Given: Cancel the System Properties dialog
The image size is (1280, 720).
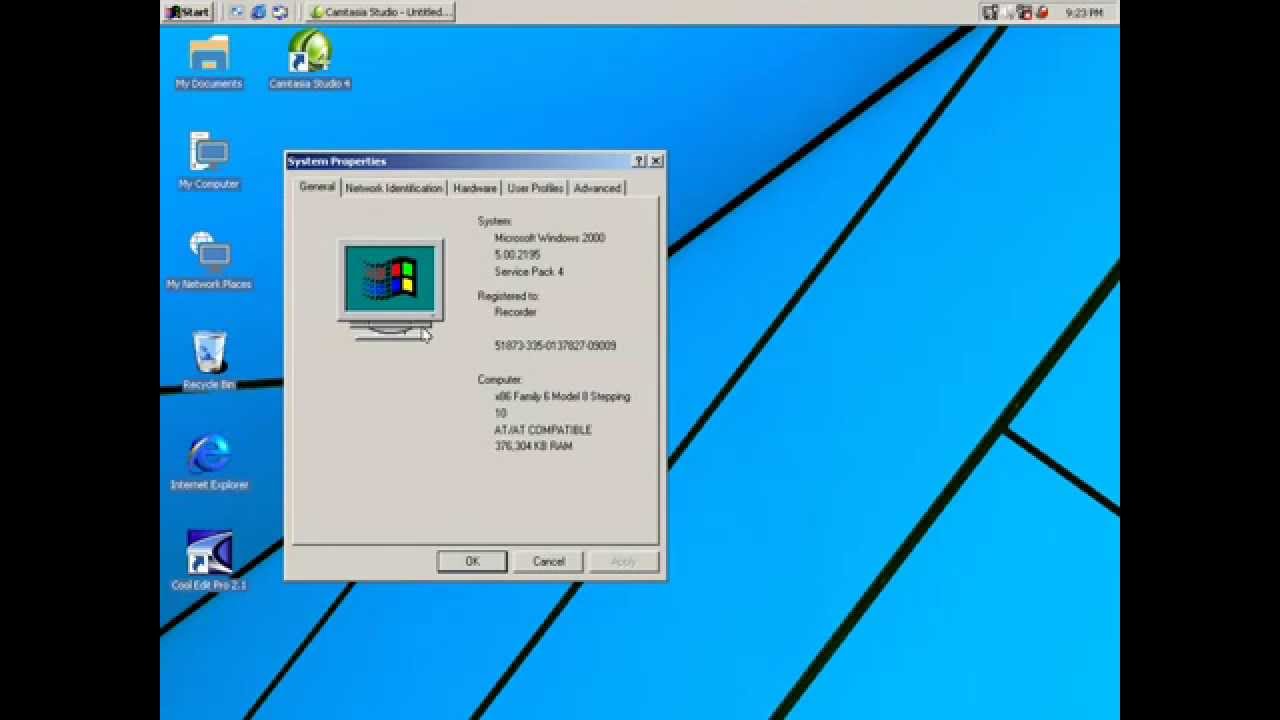Looking at the screenshot, I should pos(548,561).
